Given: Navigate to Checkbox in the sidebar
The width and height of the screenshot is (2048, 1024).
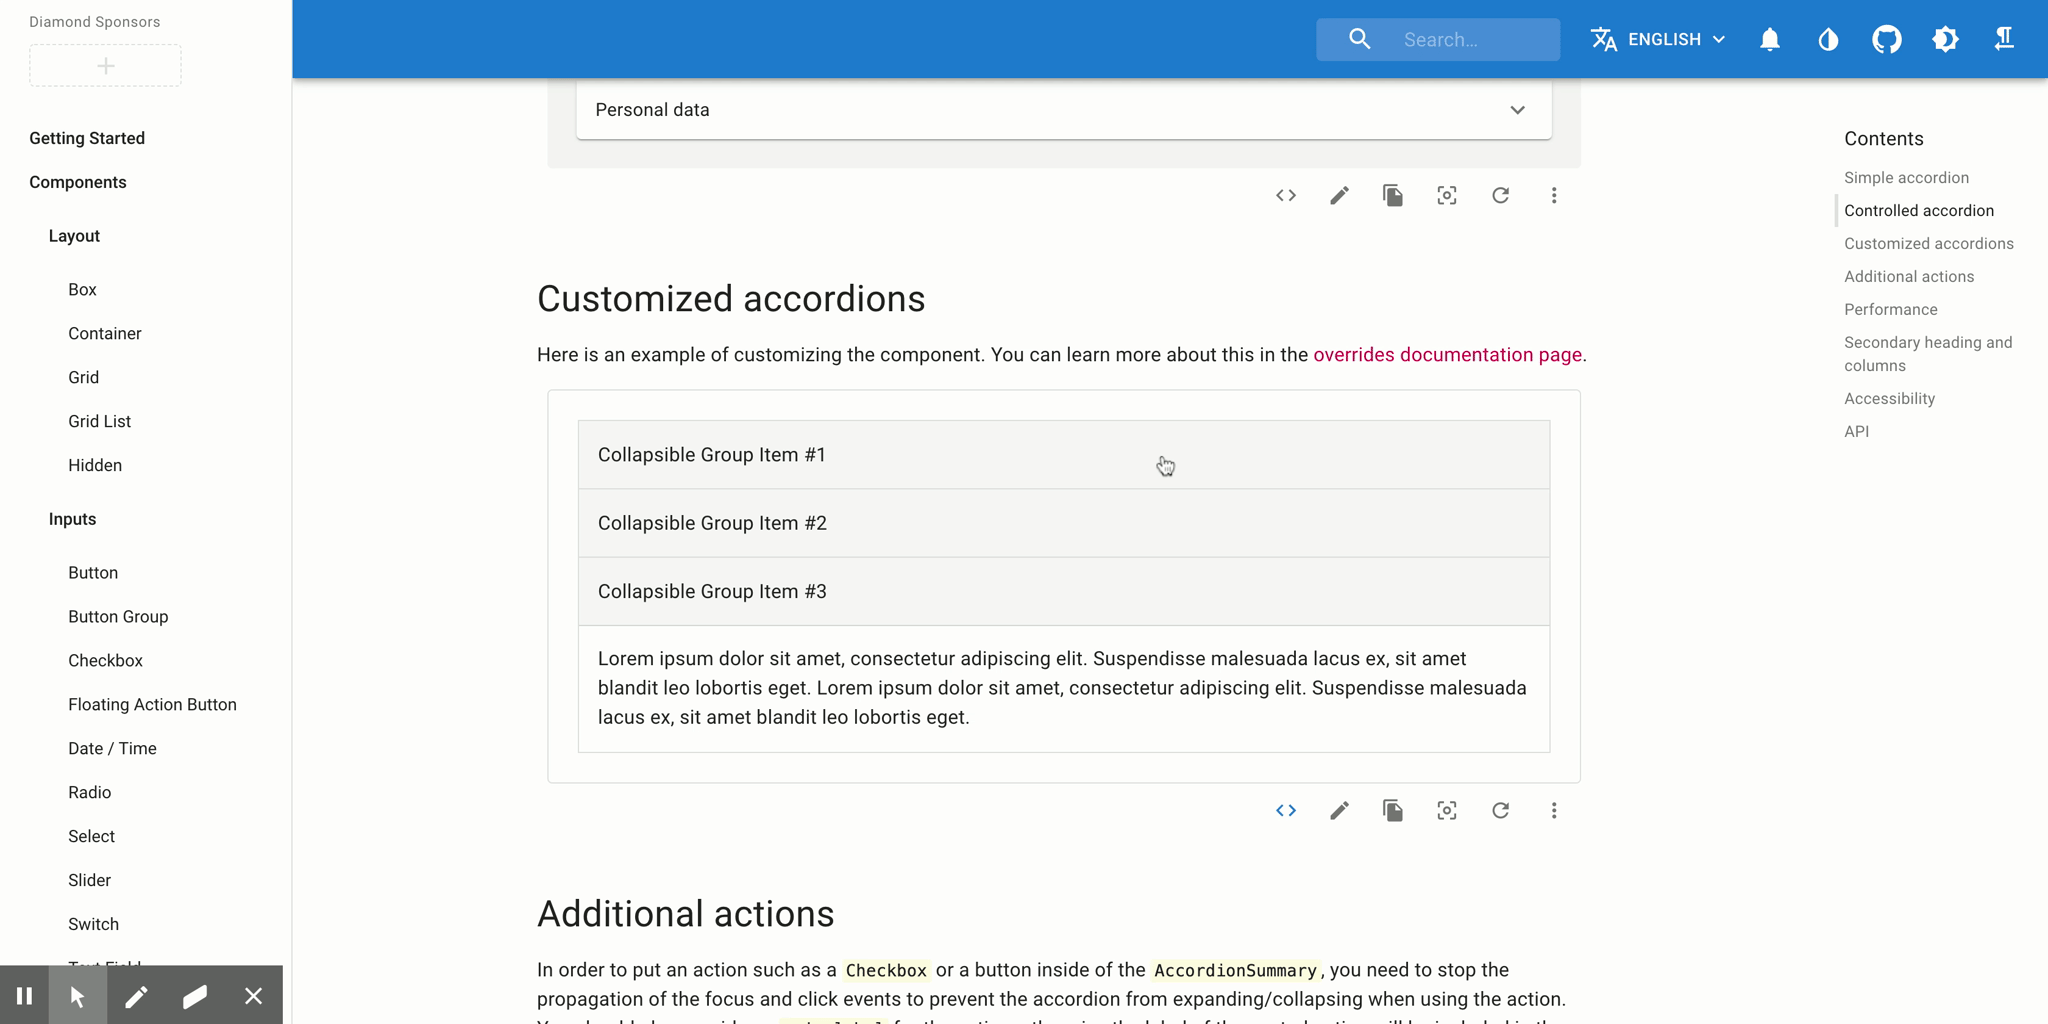Looking at the screenshot, I should tap(105, 660).
